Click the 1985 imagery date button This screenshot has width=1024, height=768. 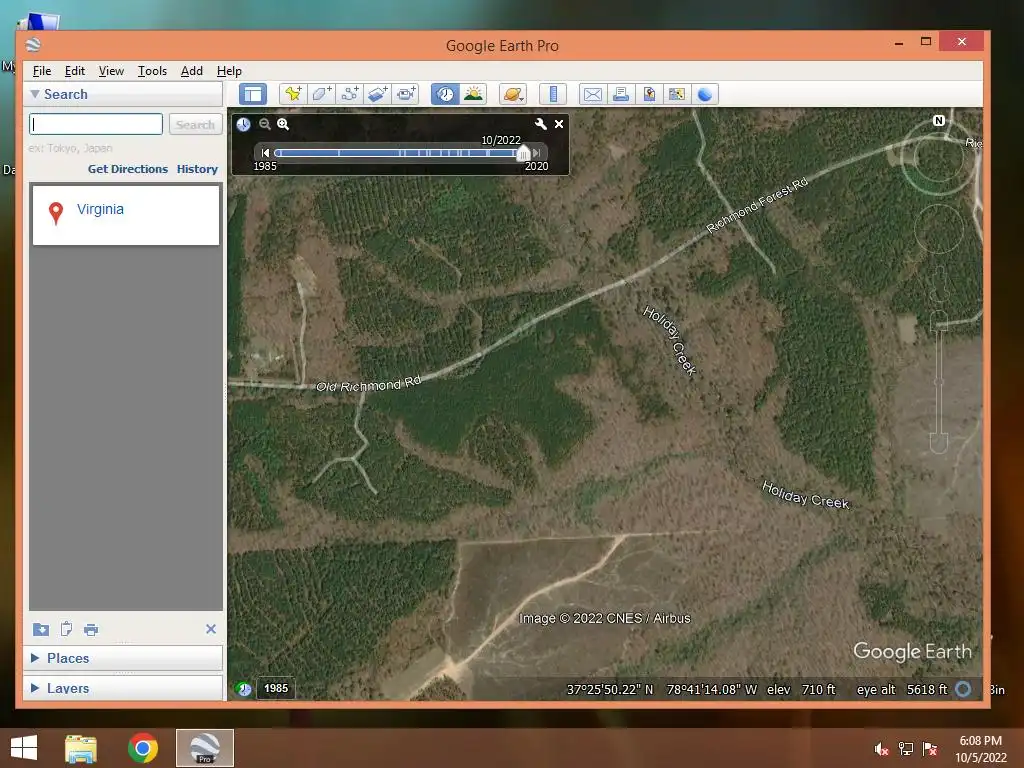point(276,688)
